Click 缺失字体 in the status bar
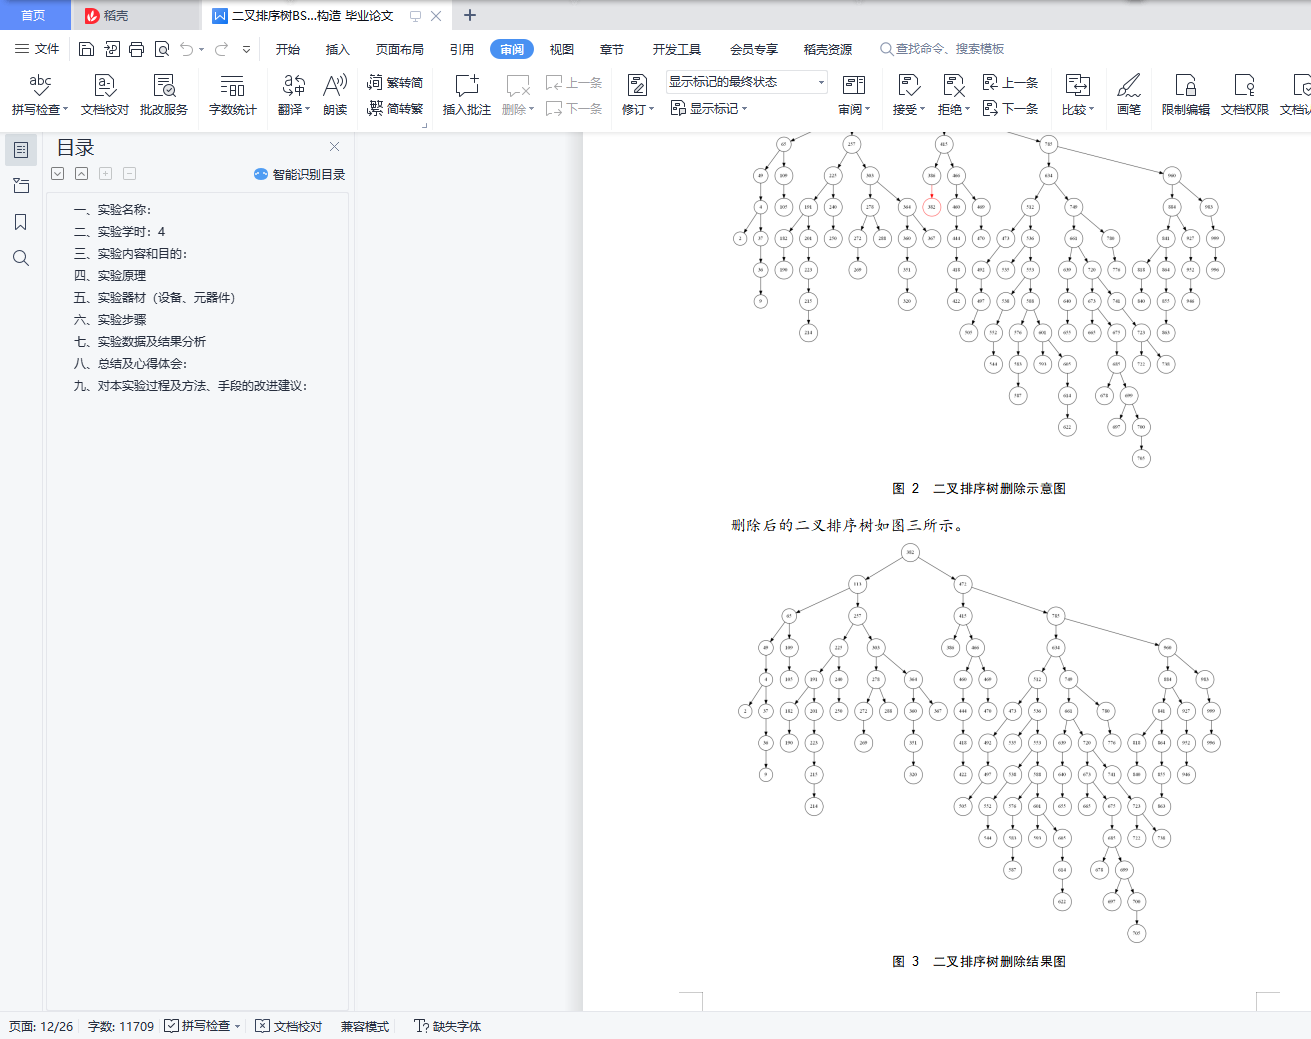This screenshot has height=1039, width=1311. 448,1026
